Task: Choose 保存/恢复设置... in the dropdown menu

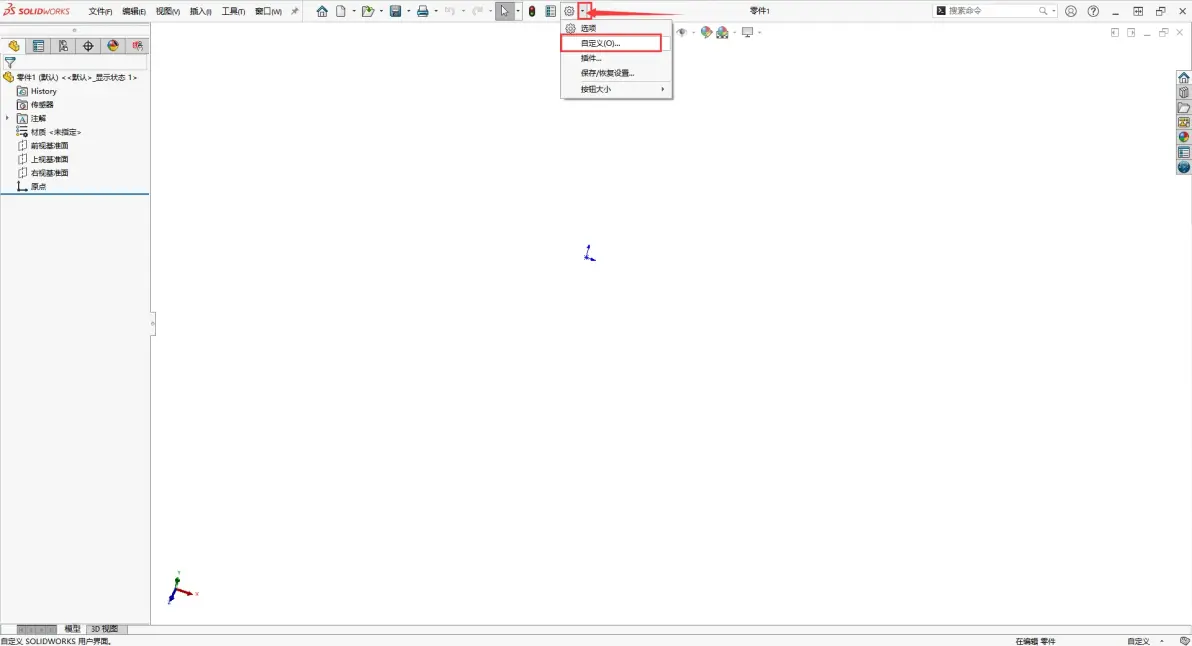Action: click(617, 73)
